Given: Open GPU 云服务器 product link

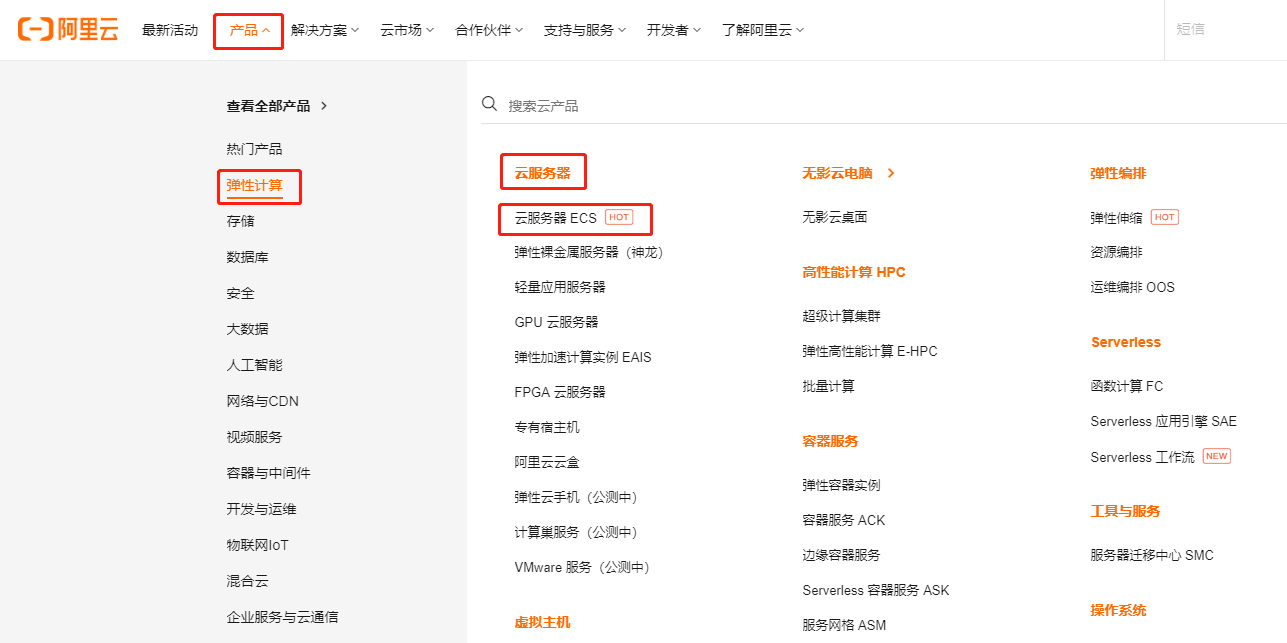Looking at the screenshot, I should [x=556, y=322].
